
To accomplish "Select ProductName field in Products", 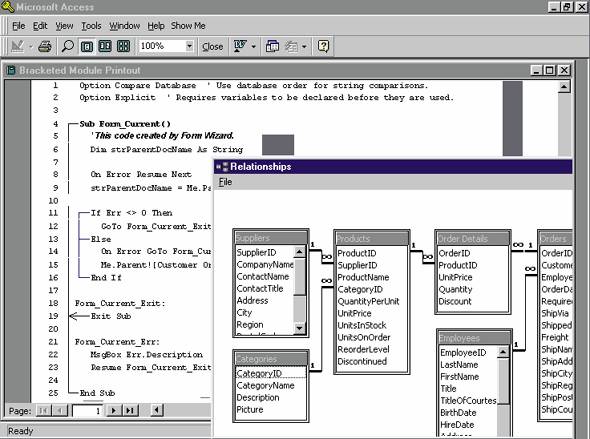I will coord(363,277).
